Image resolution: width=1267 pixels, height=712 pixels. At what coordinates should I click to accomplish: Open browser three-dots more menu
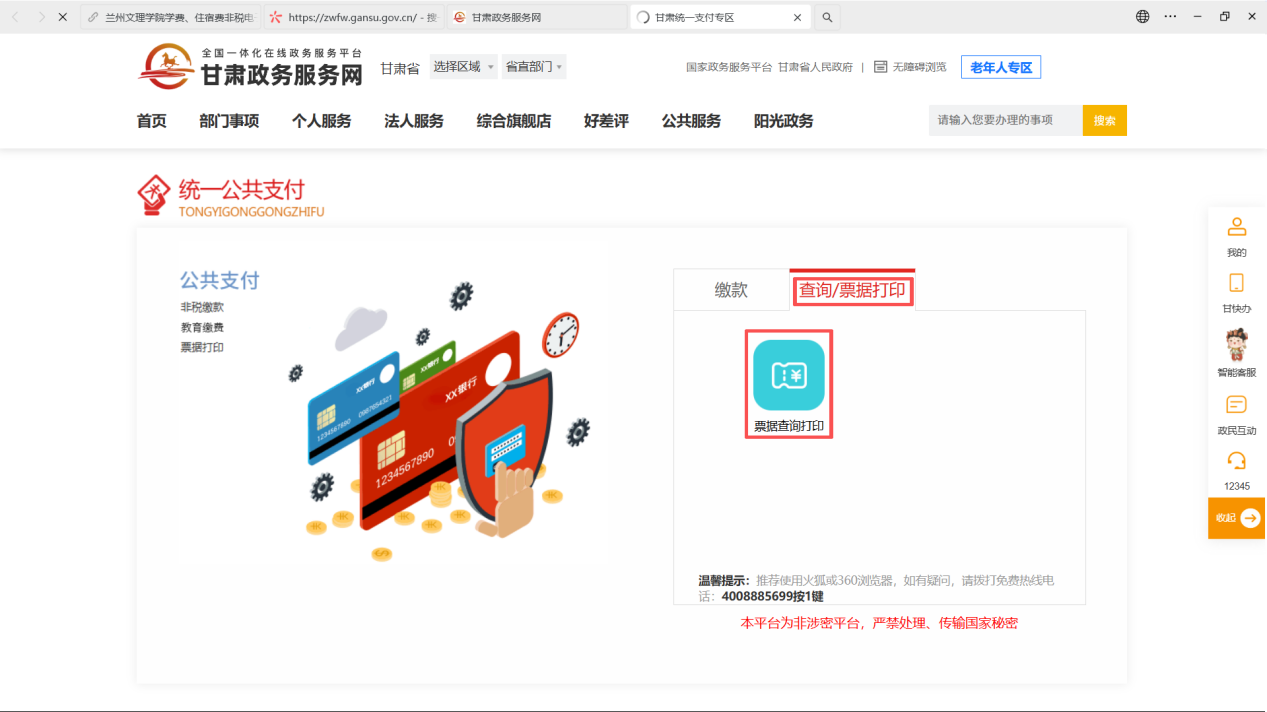(1170, 17)
